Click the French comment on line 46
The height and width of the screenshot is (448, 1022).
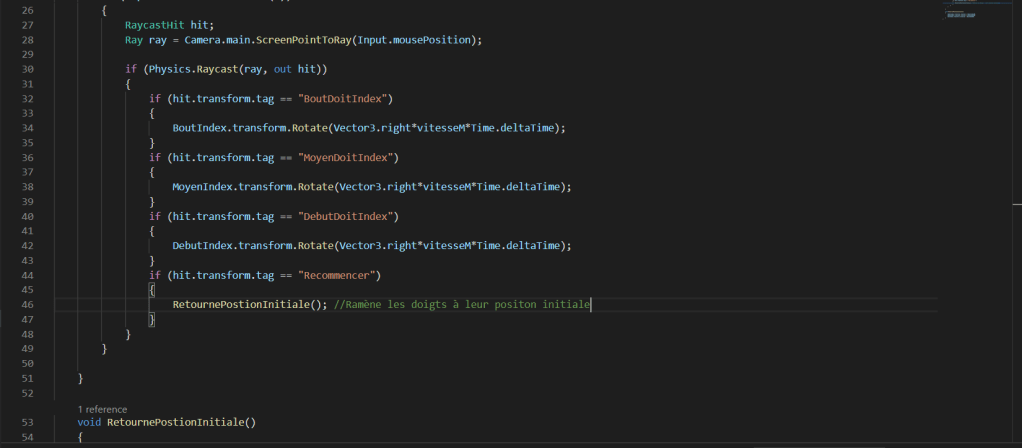(x=462, y=305)
